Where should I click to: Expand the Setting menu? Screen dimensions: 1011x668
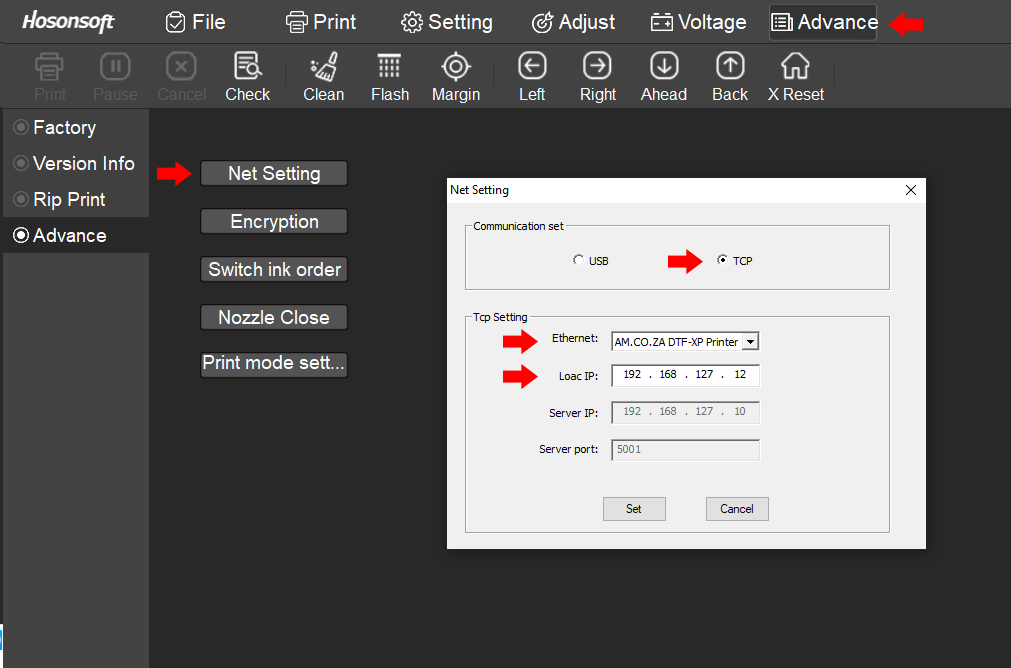(x=446, y=21)
